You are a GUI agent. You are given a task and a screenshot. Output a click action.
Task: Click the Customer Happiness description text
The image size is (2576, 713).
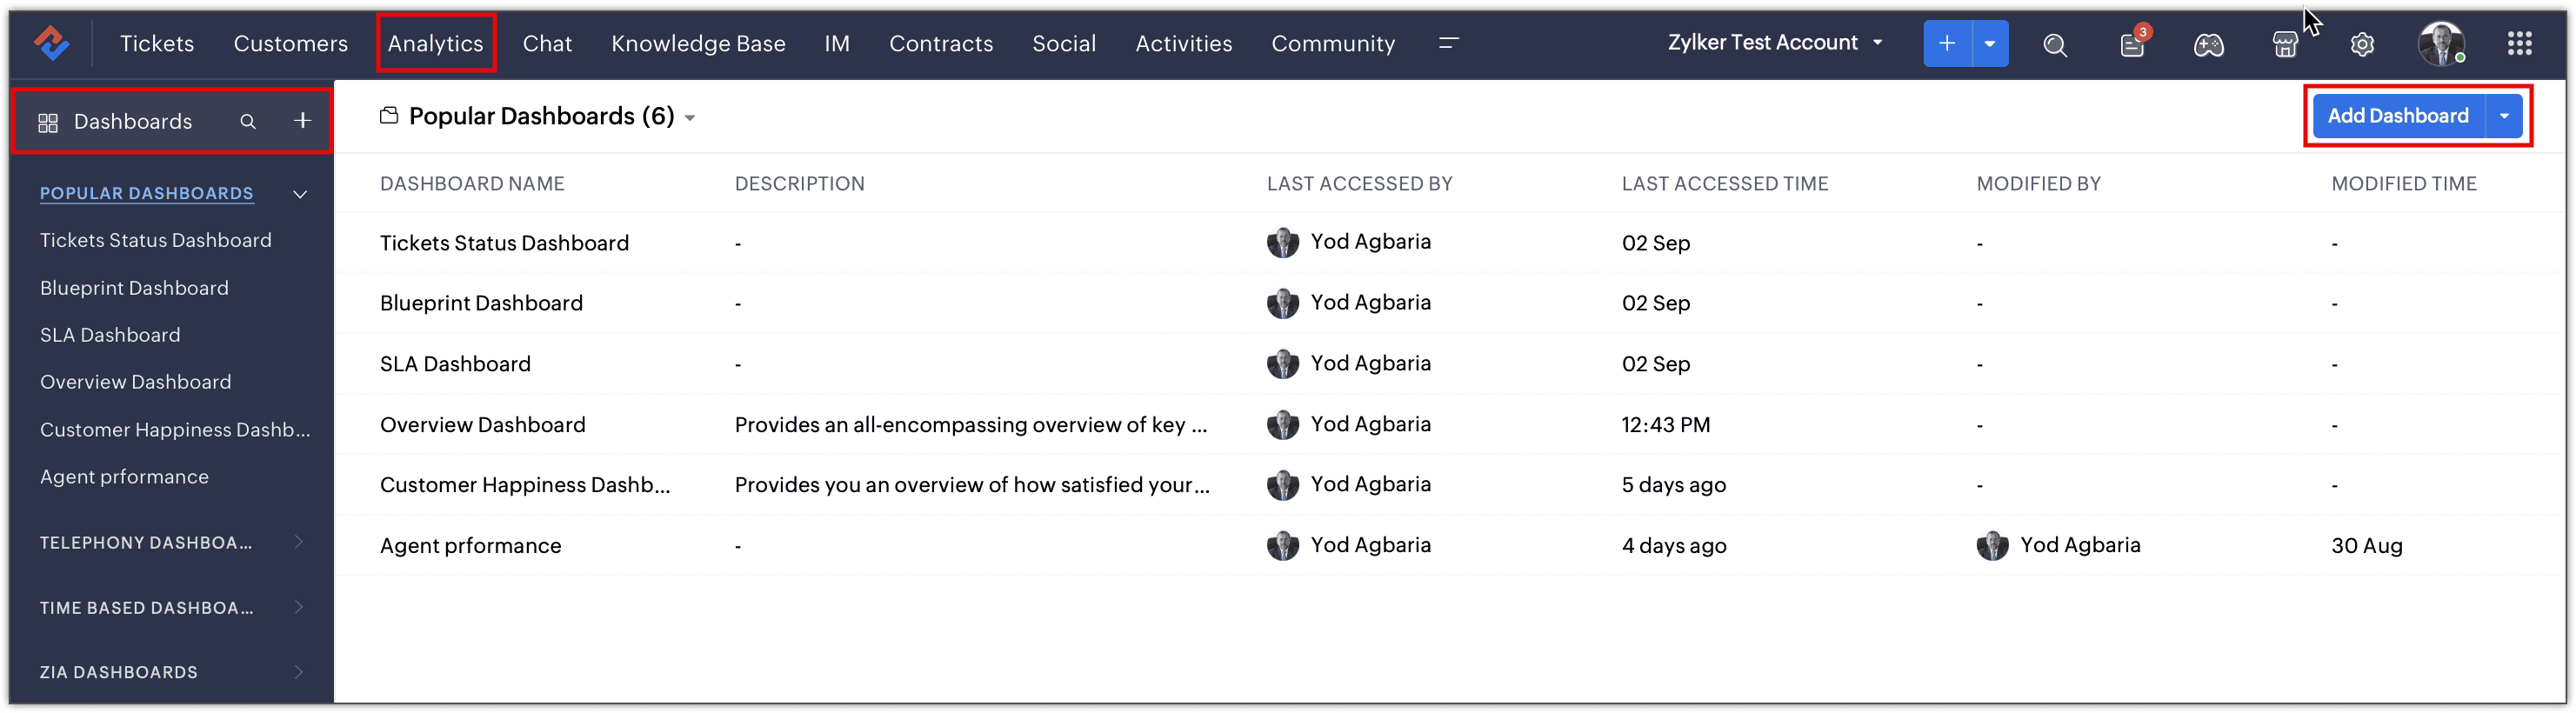[972, 485]
